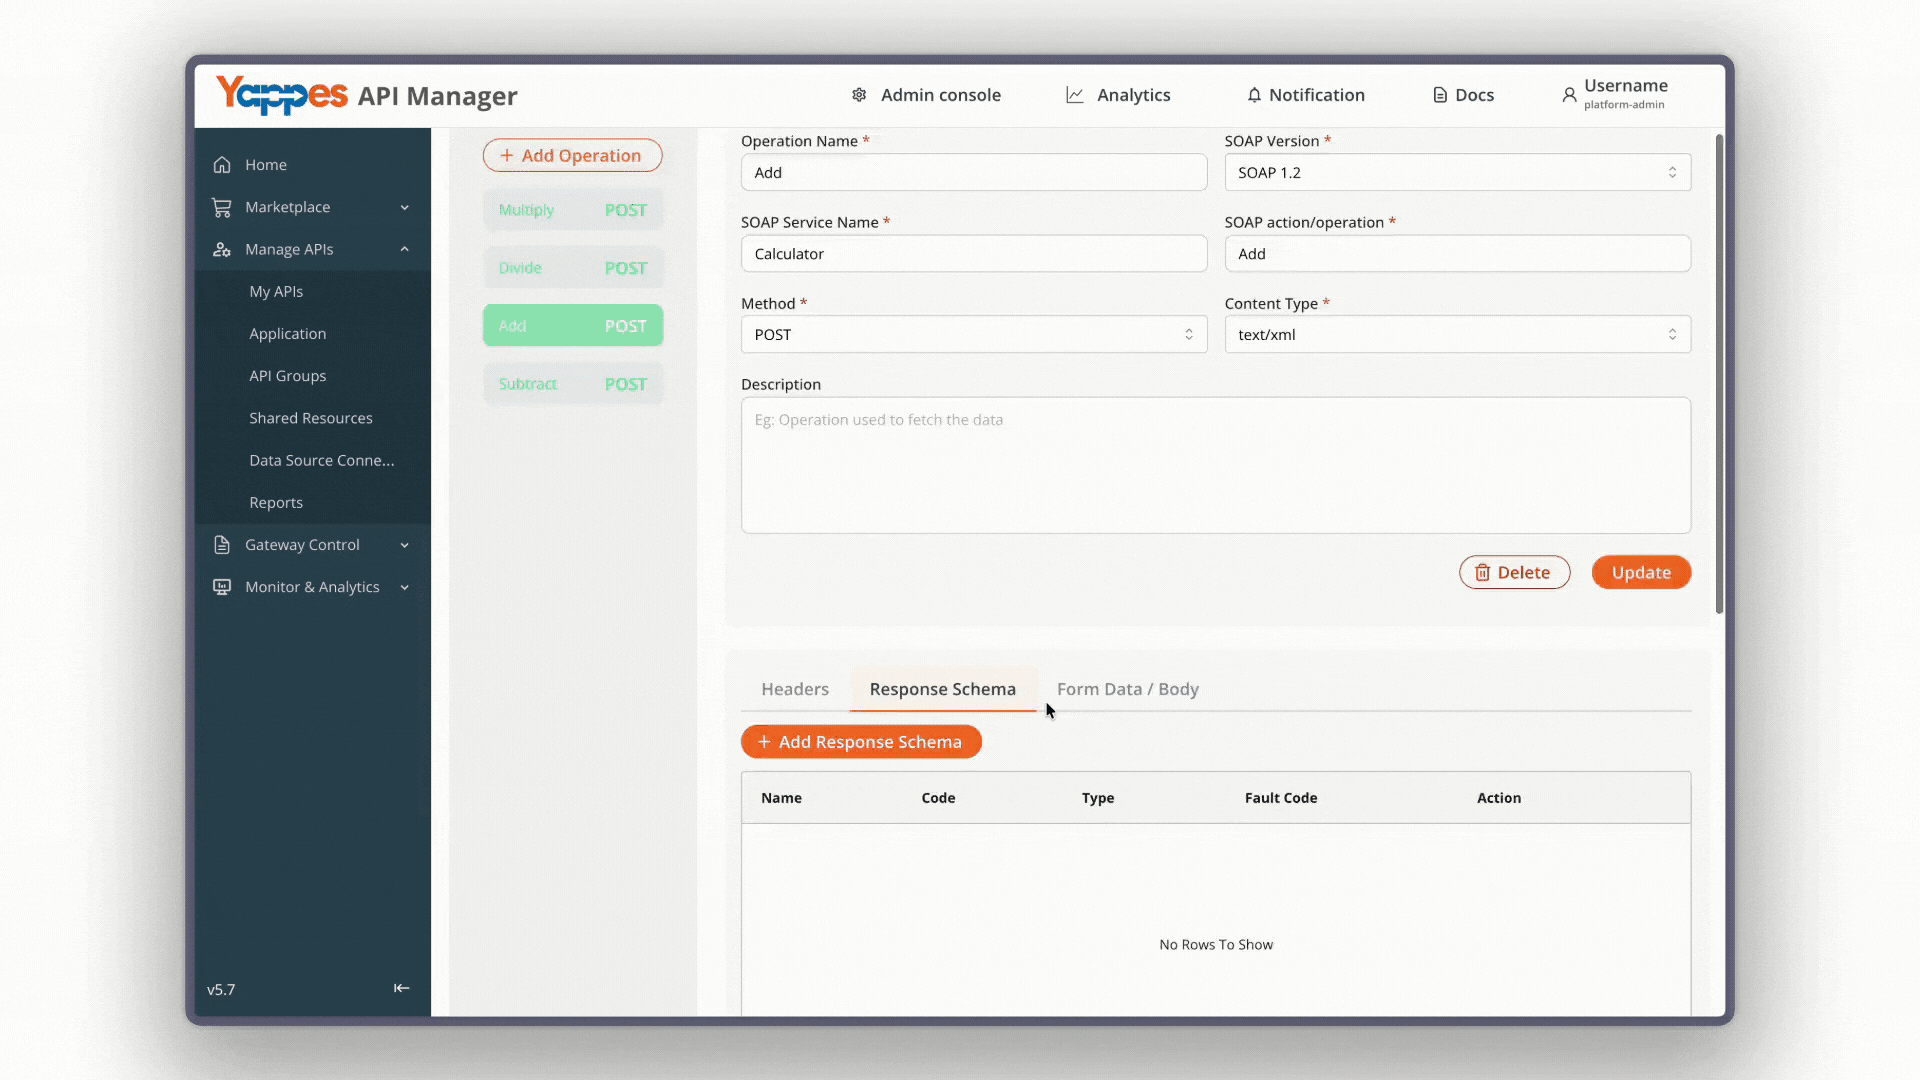Screen dimensions: 1920x1080
Task: Click the Yappes logo
Action: (282, 95)
